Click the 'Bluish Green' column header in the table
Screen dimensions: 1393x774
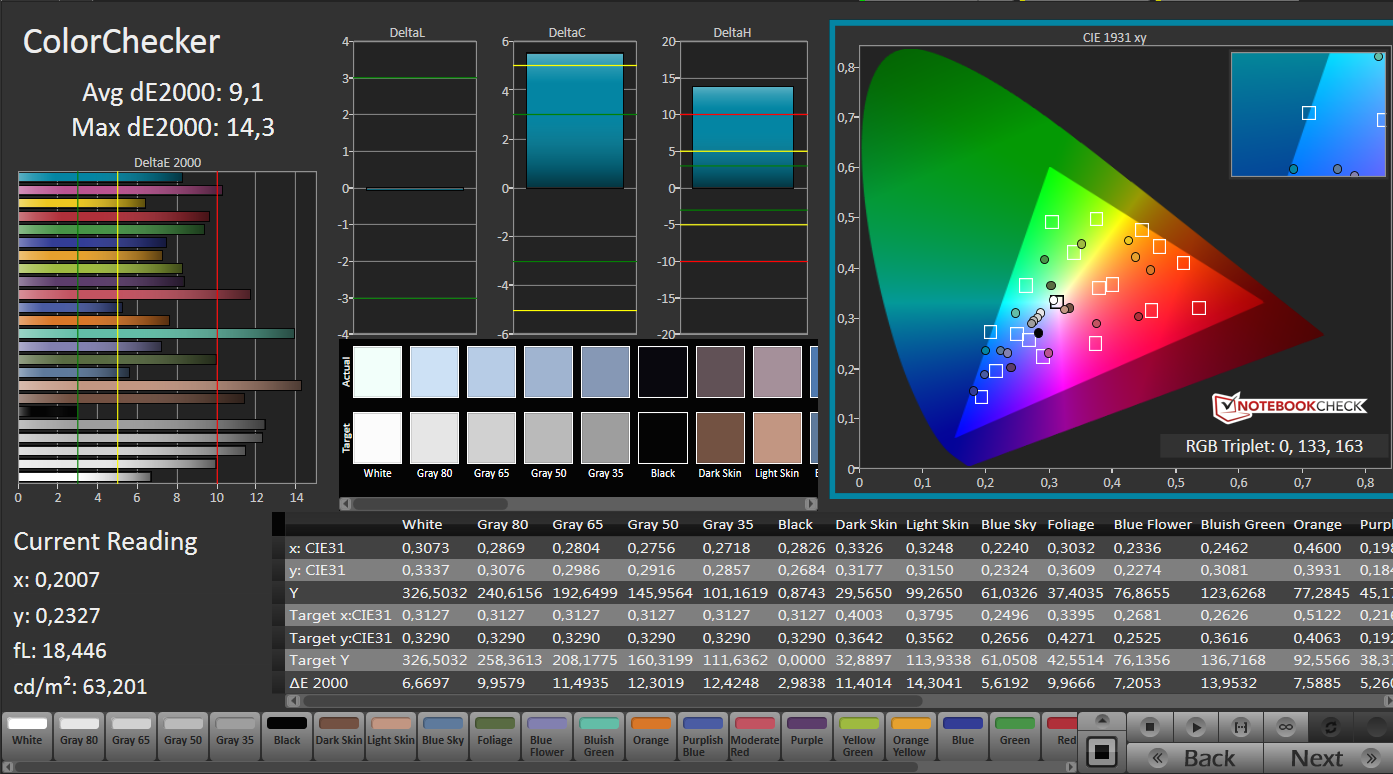point(1243,524)
